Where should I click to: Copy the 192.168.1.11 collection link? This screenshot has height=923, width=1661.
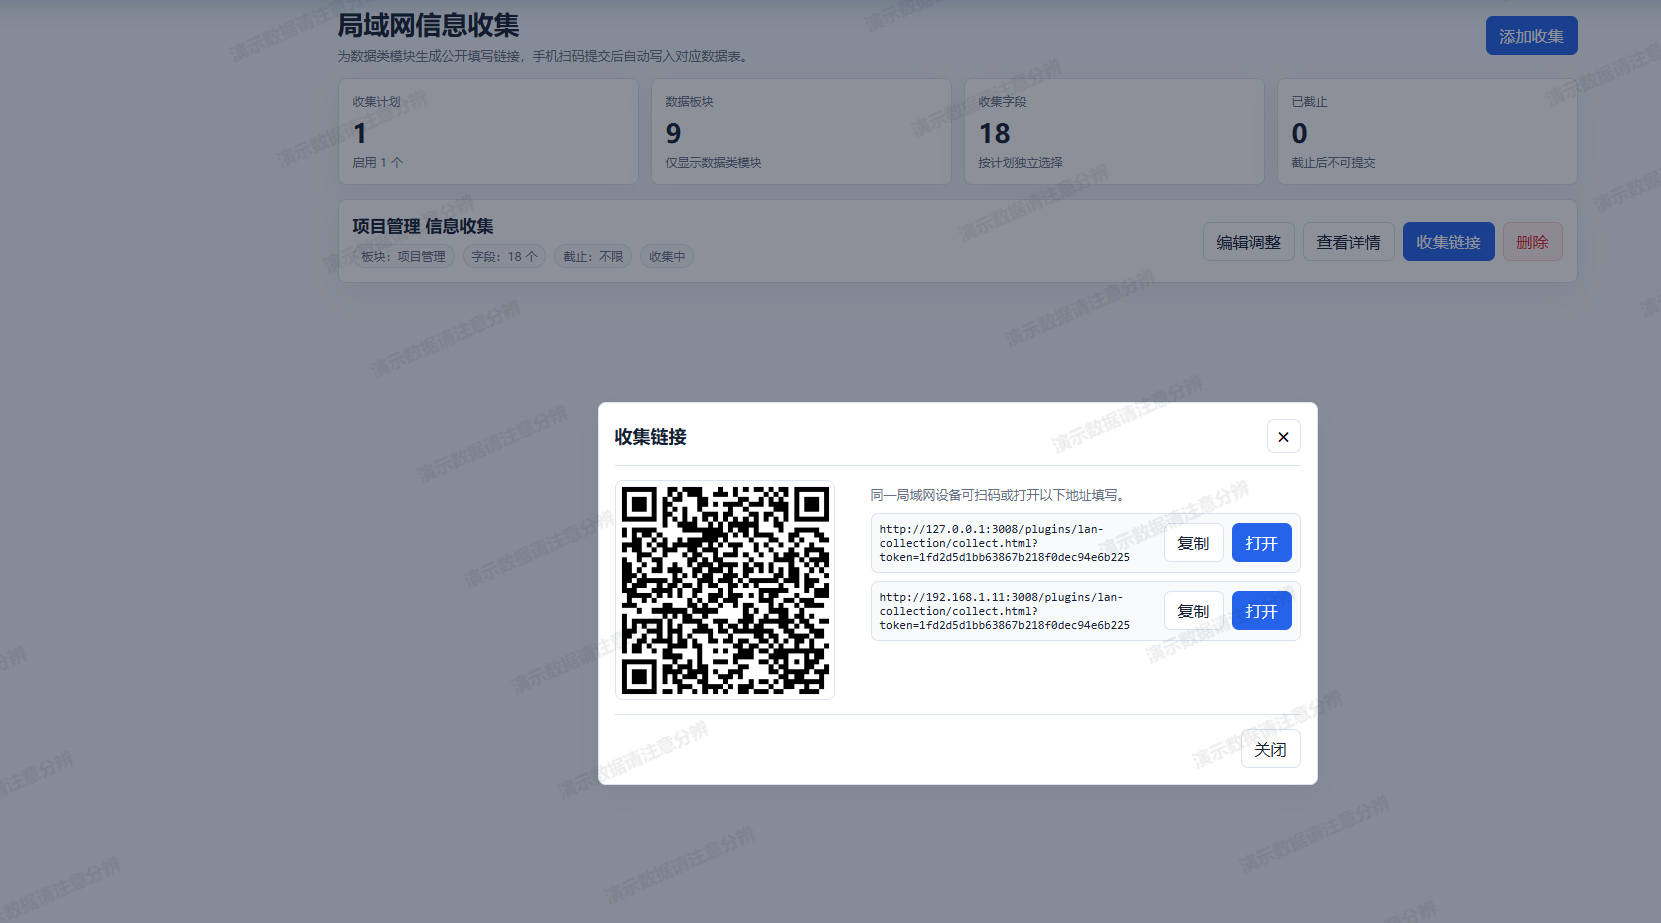click(1193, 611)
